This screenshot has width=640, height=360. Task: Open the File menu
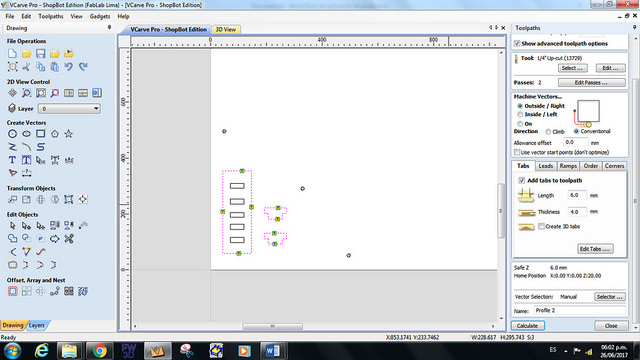(10, 16)
